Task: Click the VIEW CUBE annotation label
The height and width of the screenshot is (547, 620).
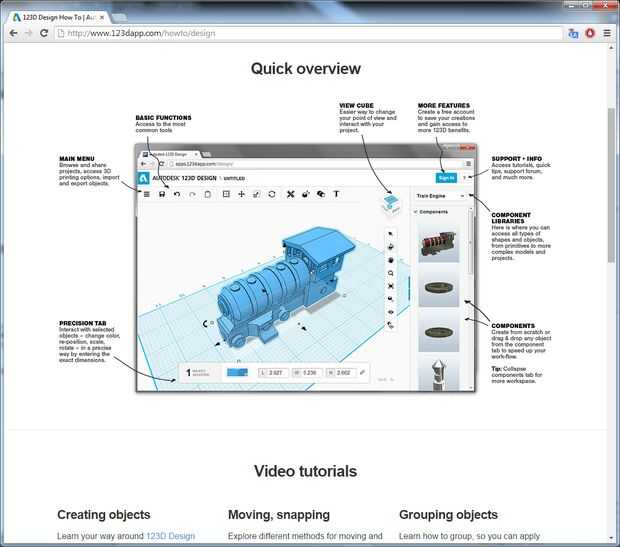Action: (x=356, y=106)
